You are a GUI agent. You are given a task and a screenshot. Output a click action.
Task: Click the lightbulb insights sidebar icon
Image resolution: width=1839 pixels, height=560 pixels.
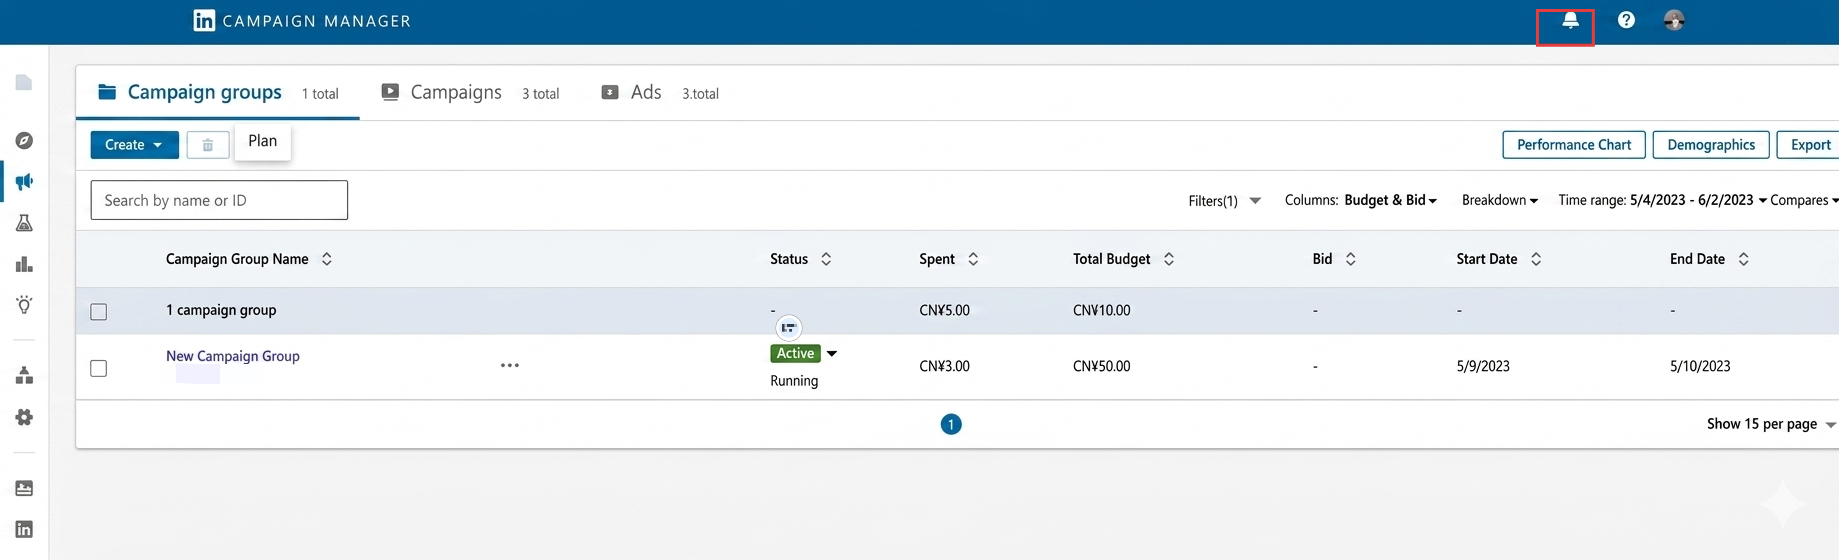(24, 305)
